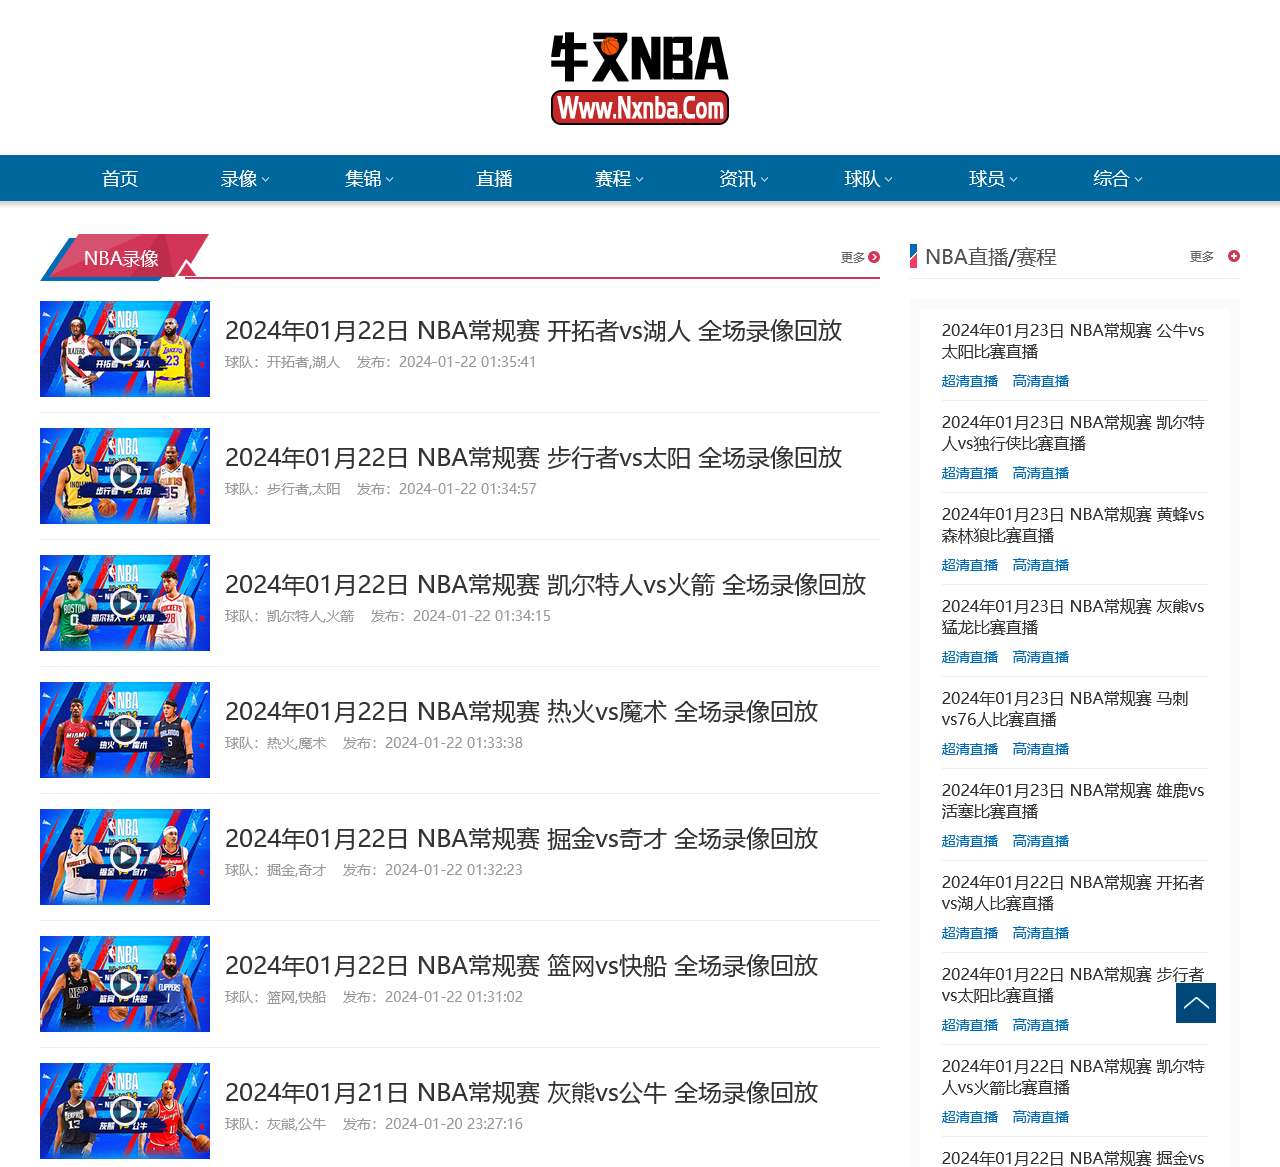Expand the 球队 navigation dropdown
Screen dimensions: 1280x1167
(x=867, y=178)
